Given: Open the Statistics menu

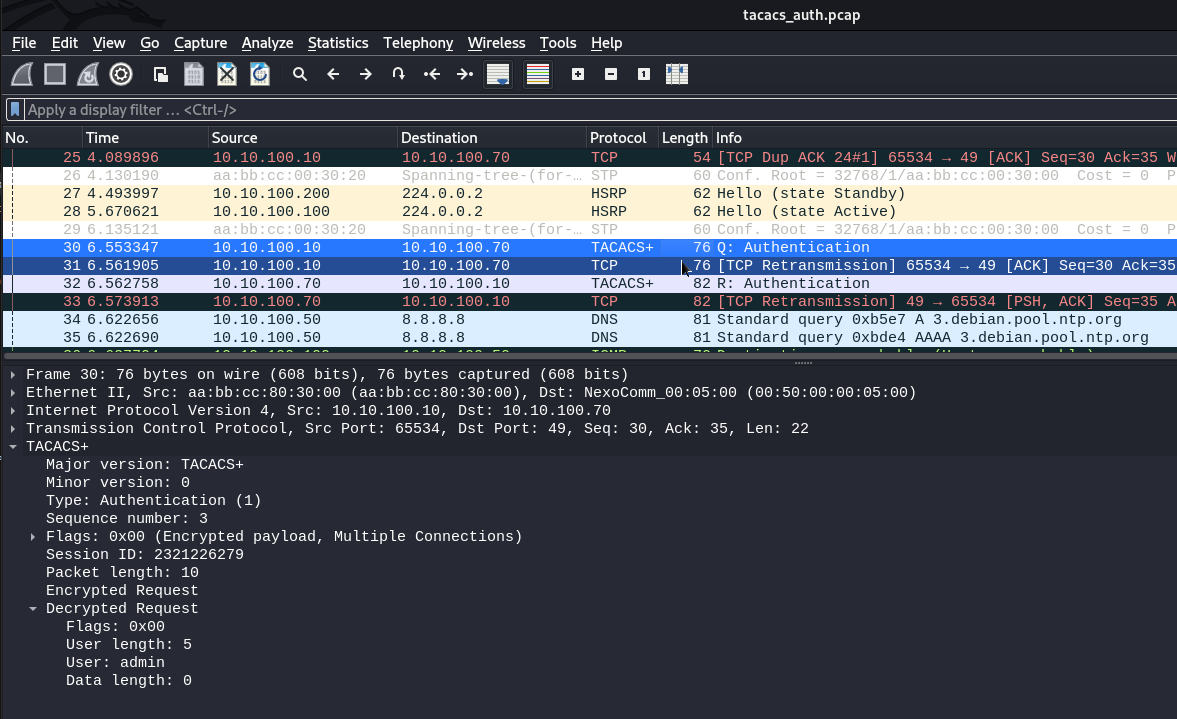Looking at the screenshot, I should (338, 43).
